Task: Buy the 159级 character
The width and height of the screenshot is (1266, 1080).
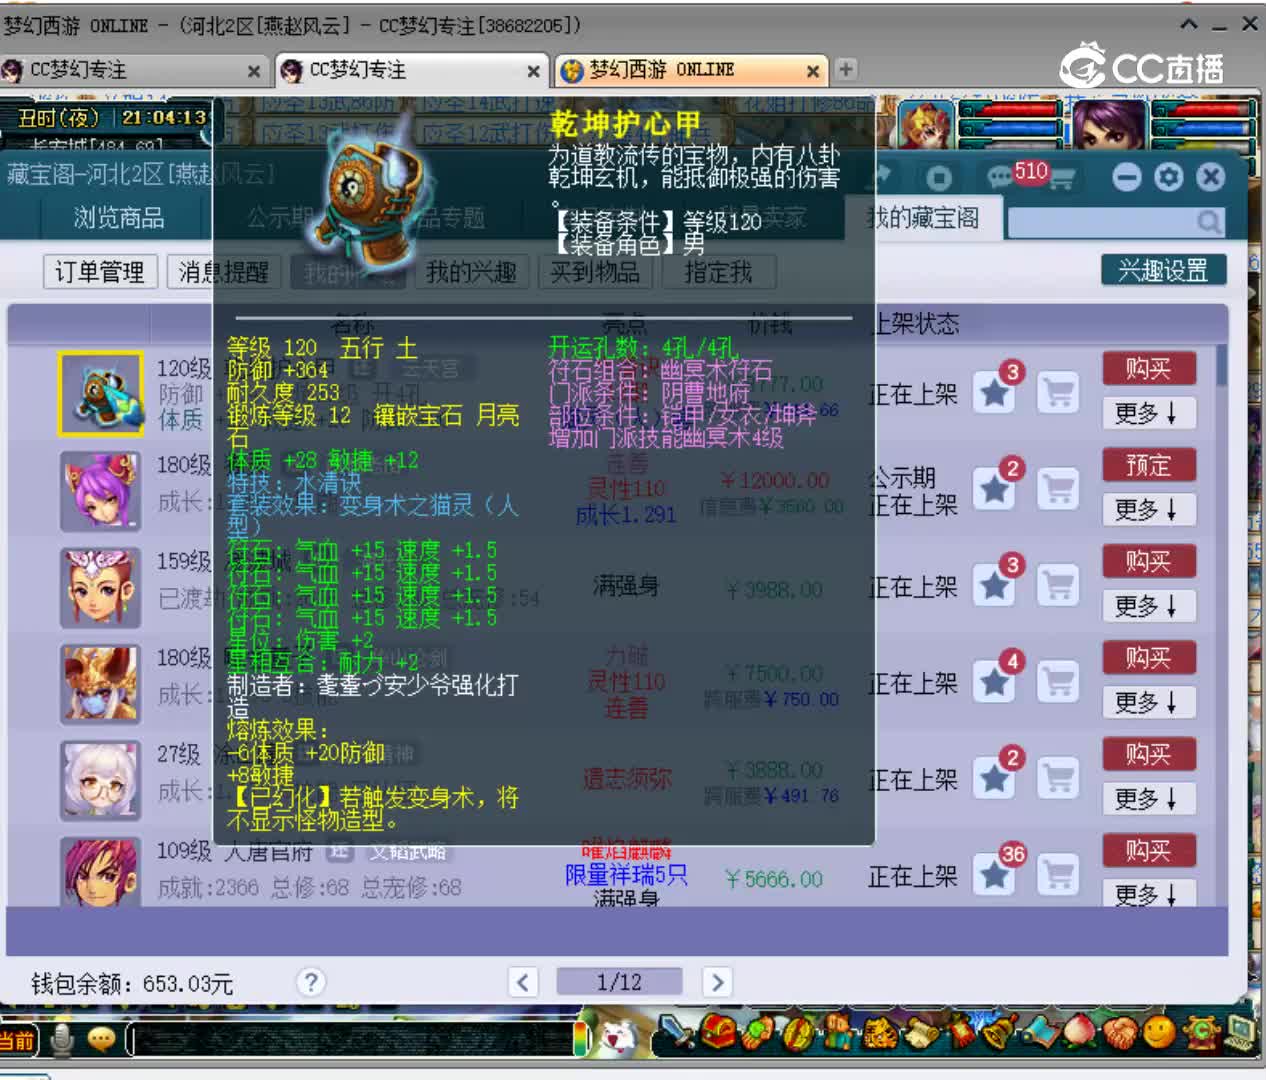Action: (1149, 562)
